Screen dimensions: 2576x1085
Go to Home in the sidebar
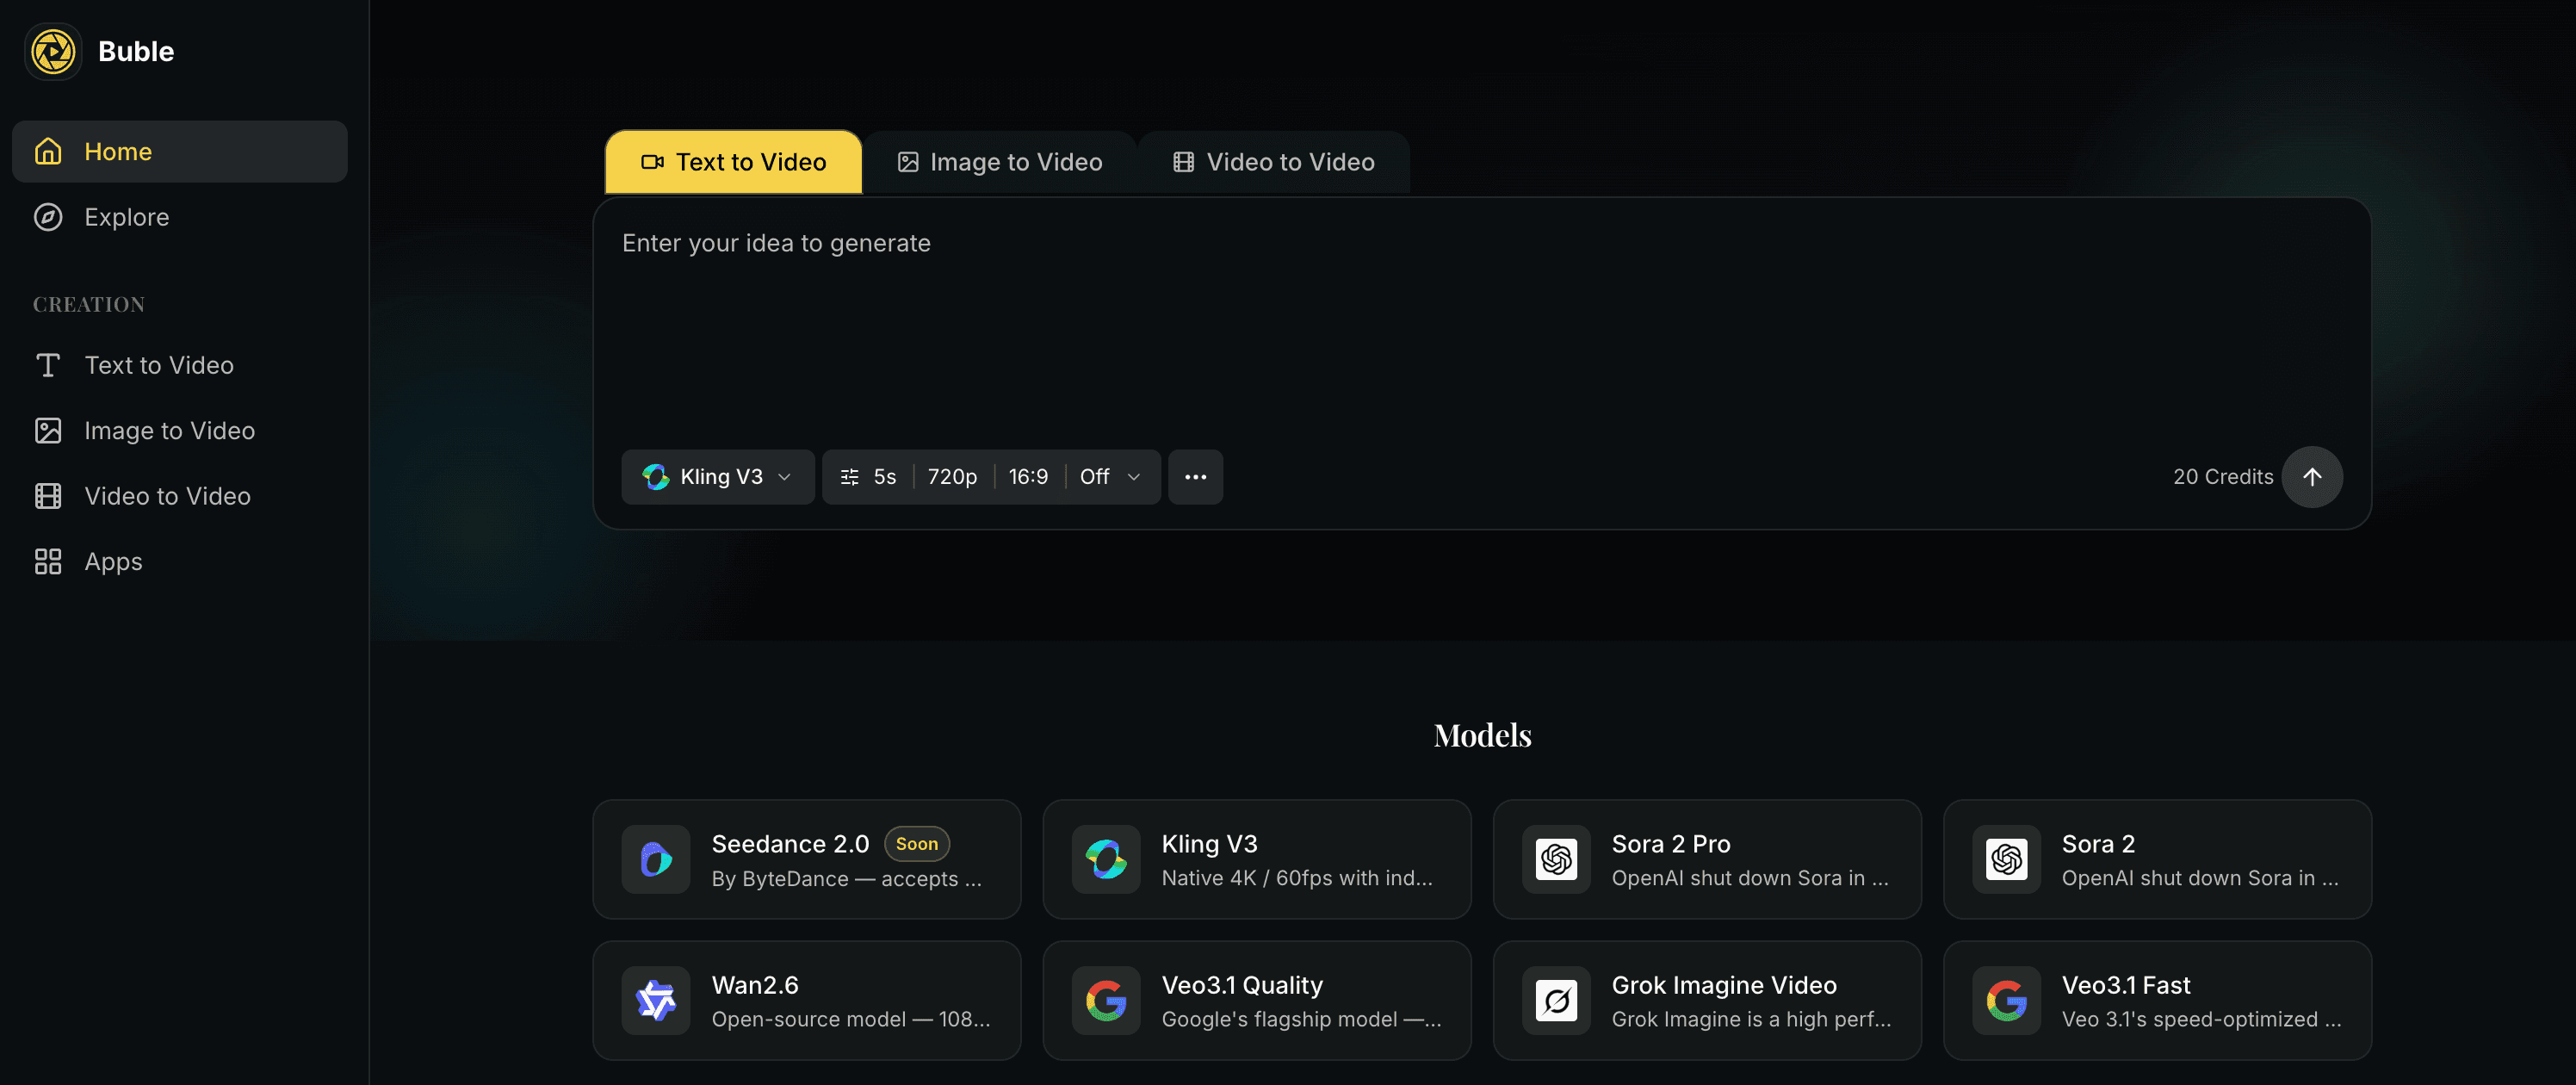180,151
